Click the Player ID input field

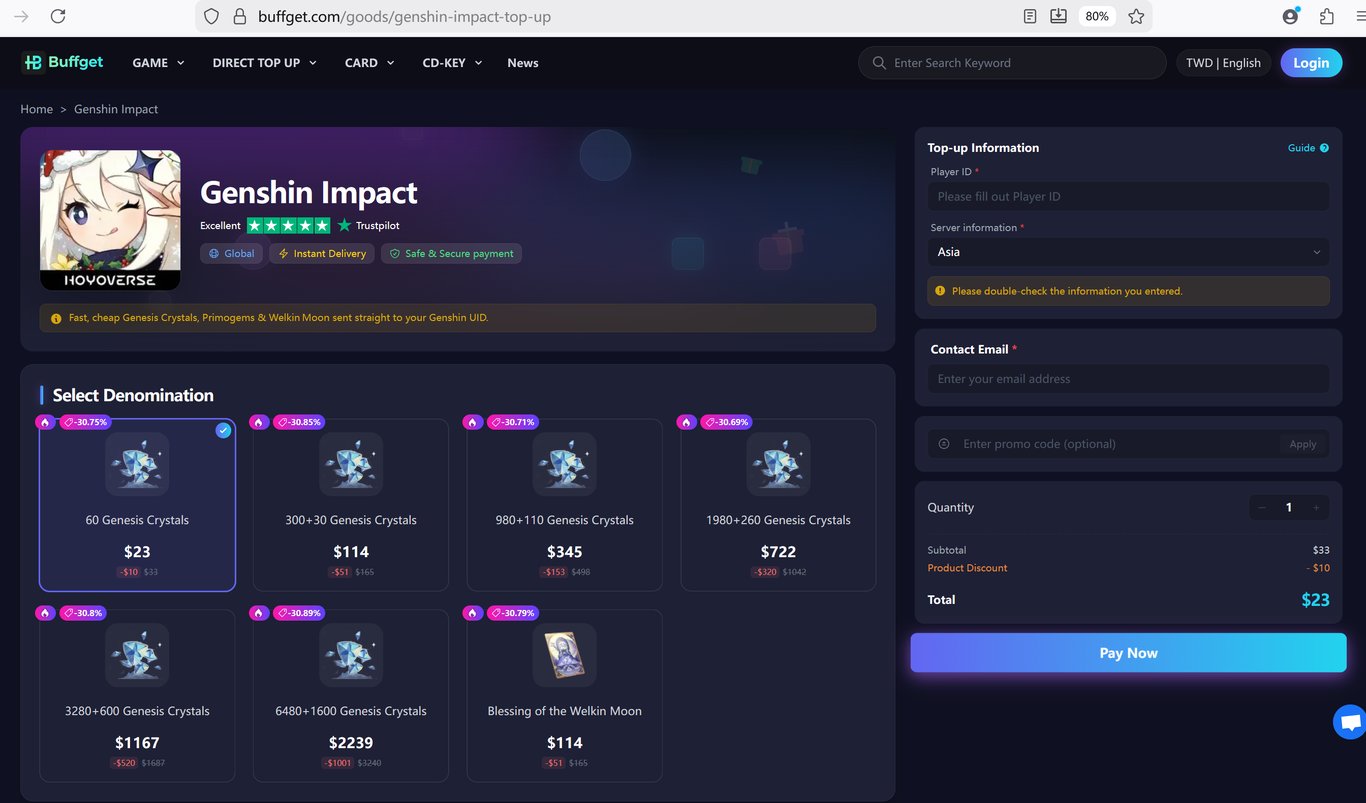(1129, 197)
